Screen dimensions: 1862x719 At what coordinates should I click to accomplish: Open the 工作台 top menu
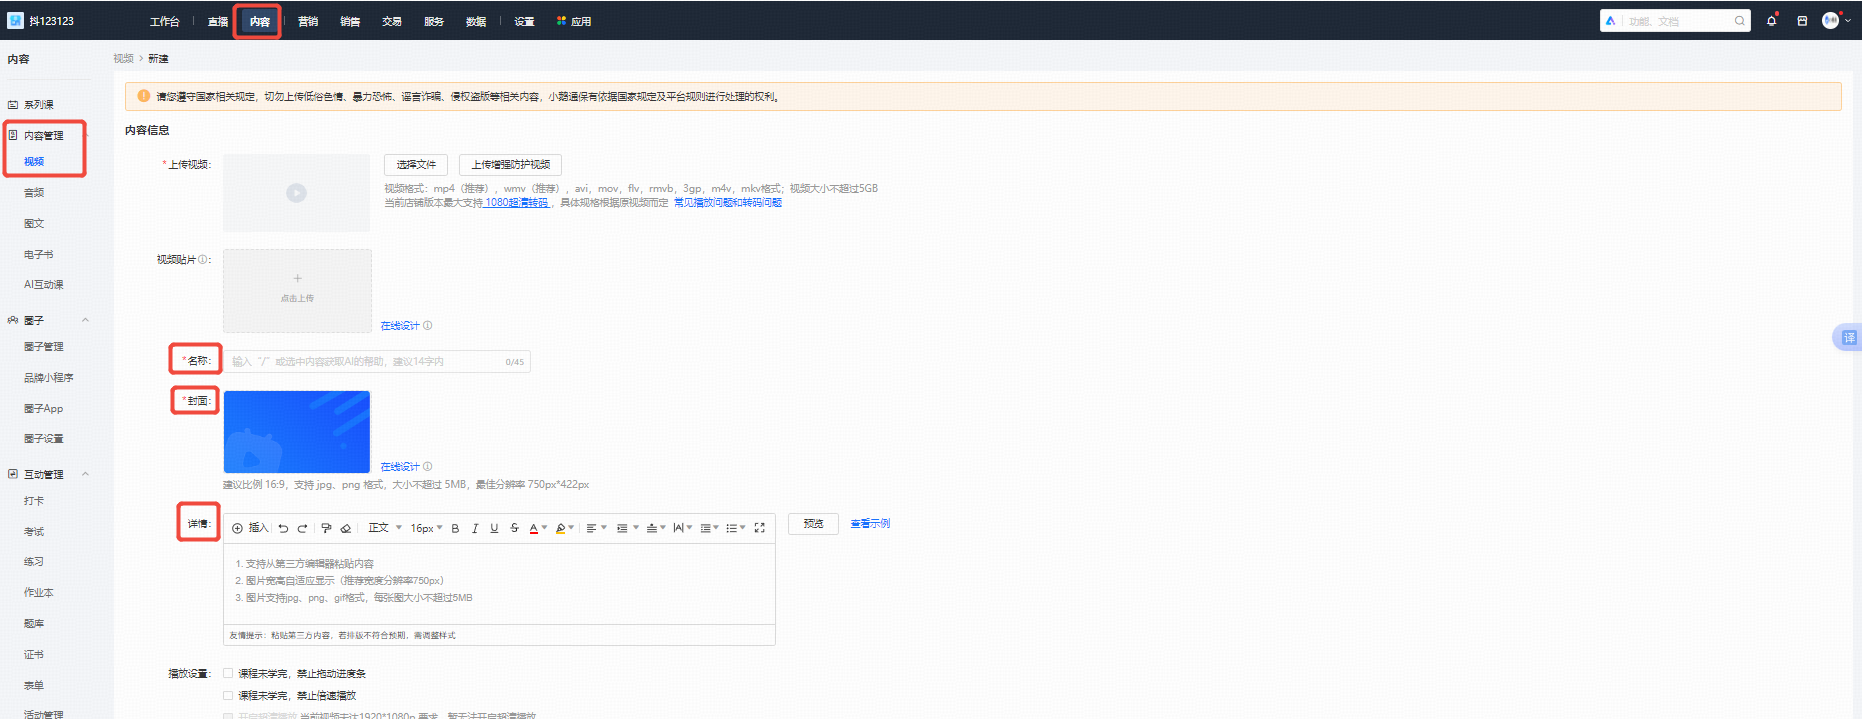(x=165, y=21)
